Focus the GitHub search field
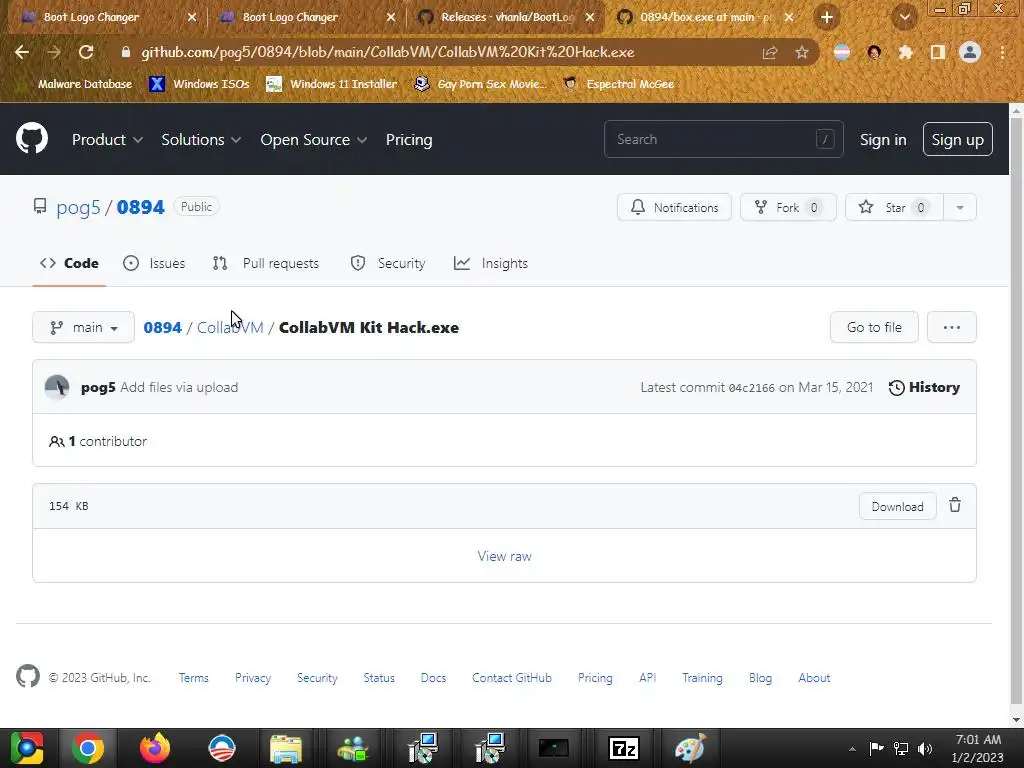This screenshot has width=1024, height=768. (724, 139)
